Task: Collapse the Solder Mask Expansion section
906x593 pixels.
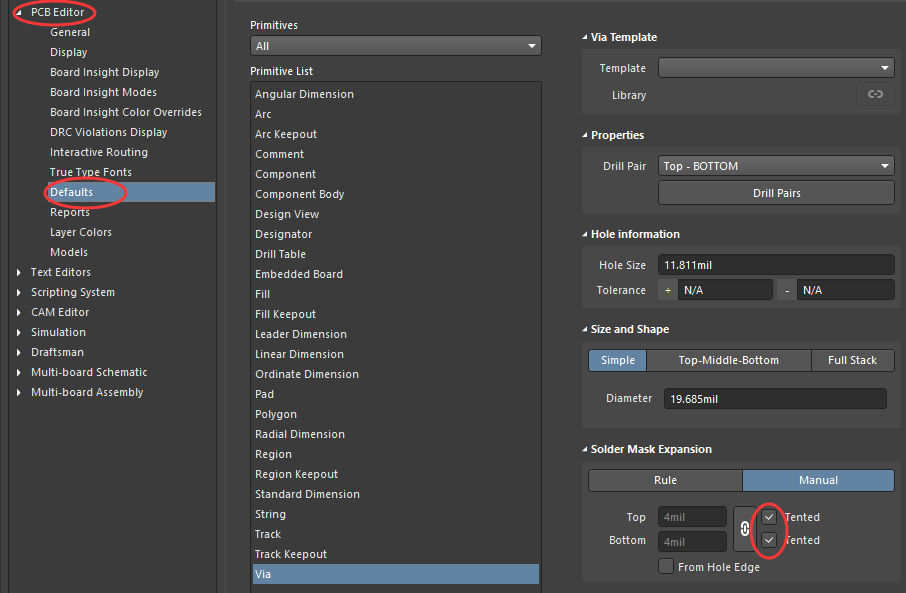Action: click(x=584, y=449)
